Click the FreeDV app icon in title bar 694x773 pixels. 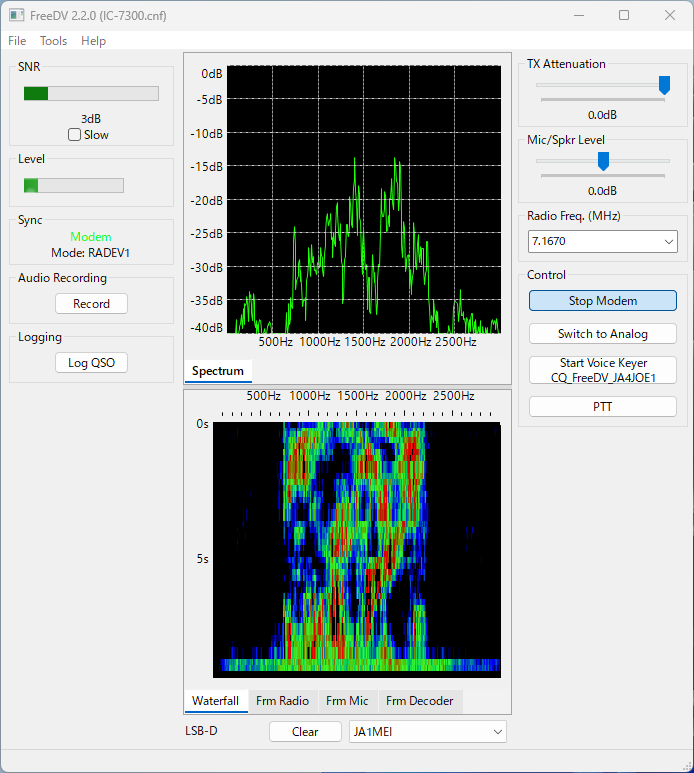pyautogui.click(x=16, y=15)
